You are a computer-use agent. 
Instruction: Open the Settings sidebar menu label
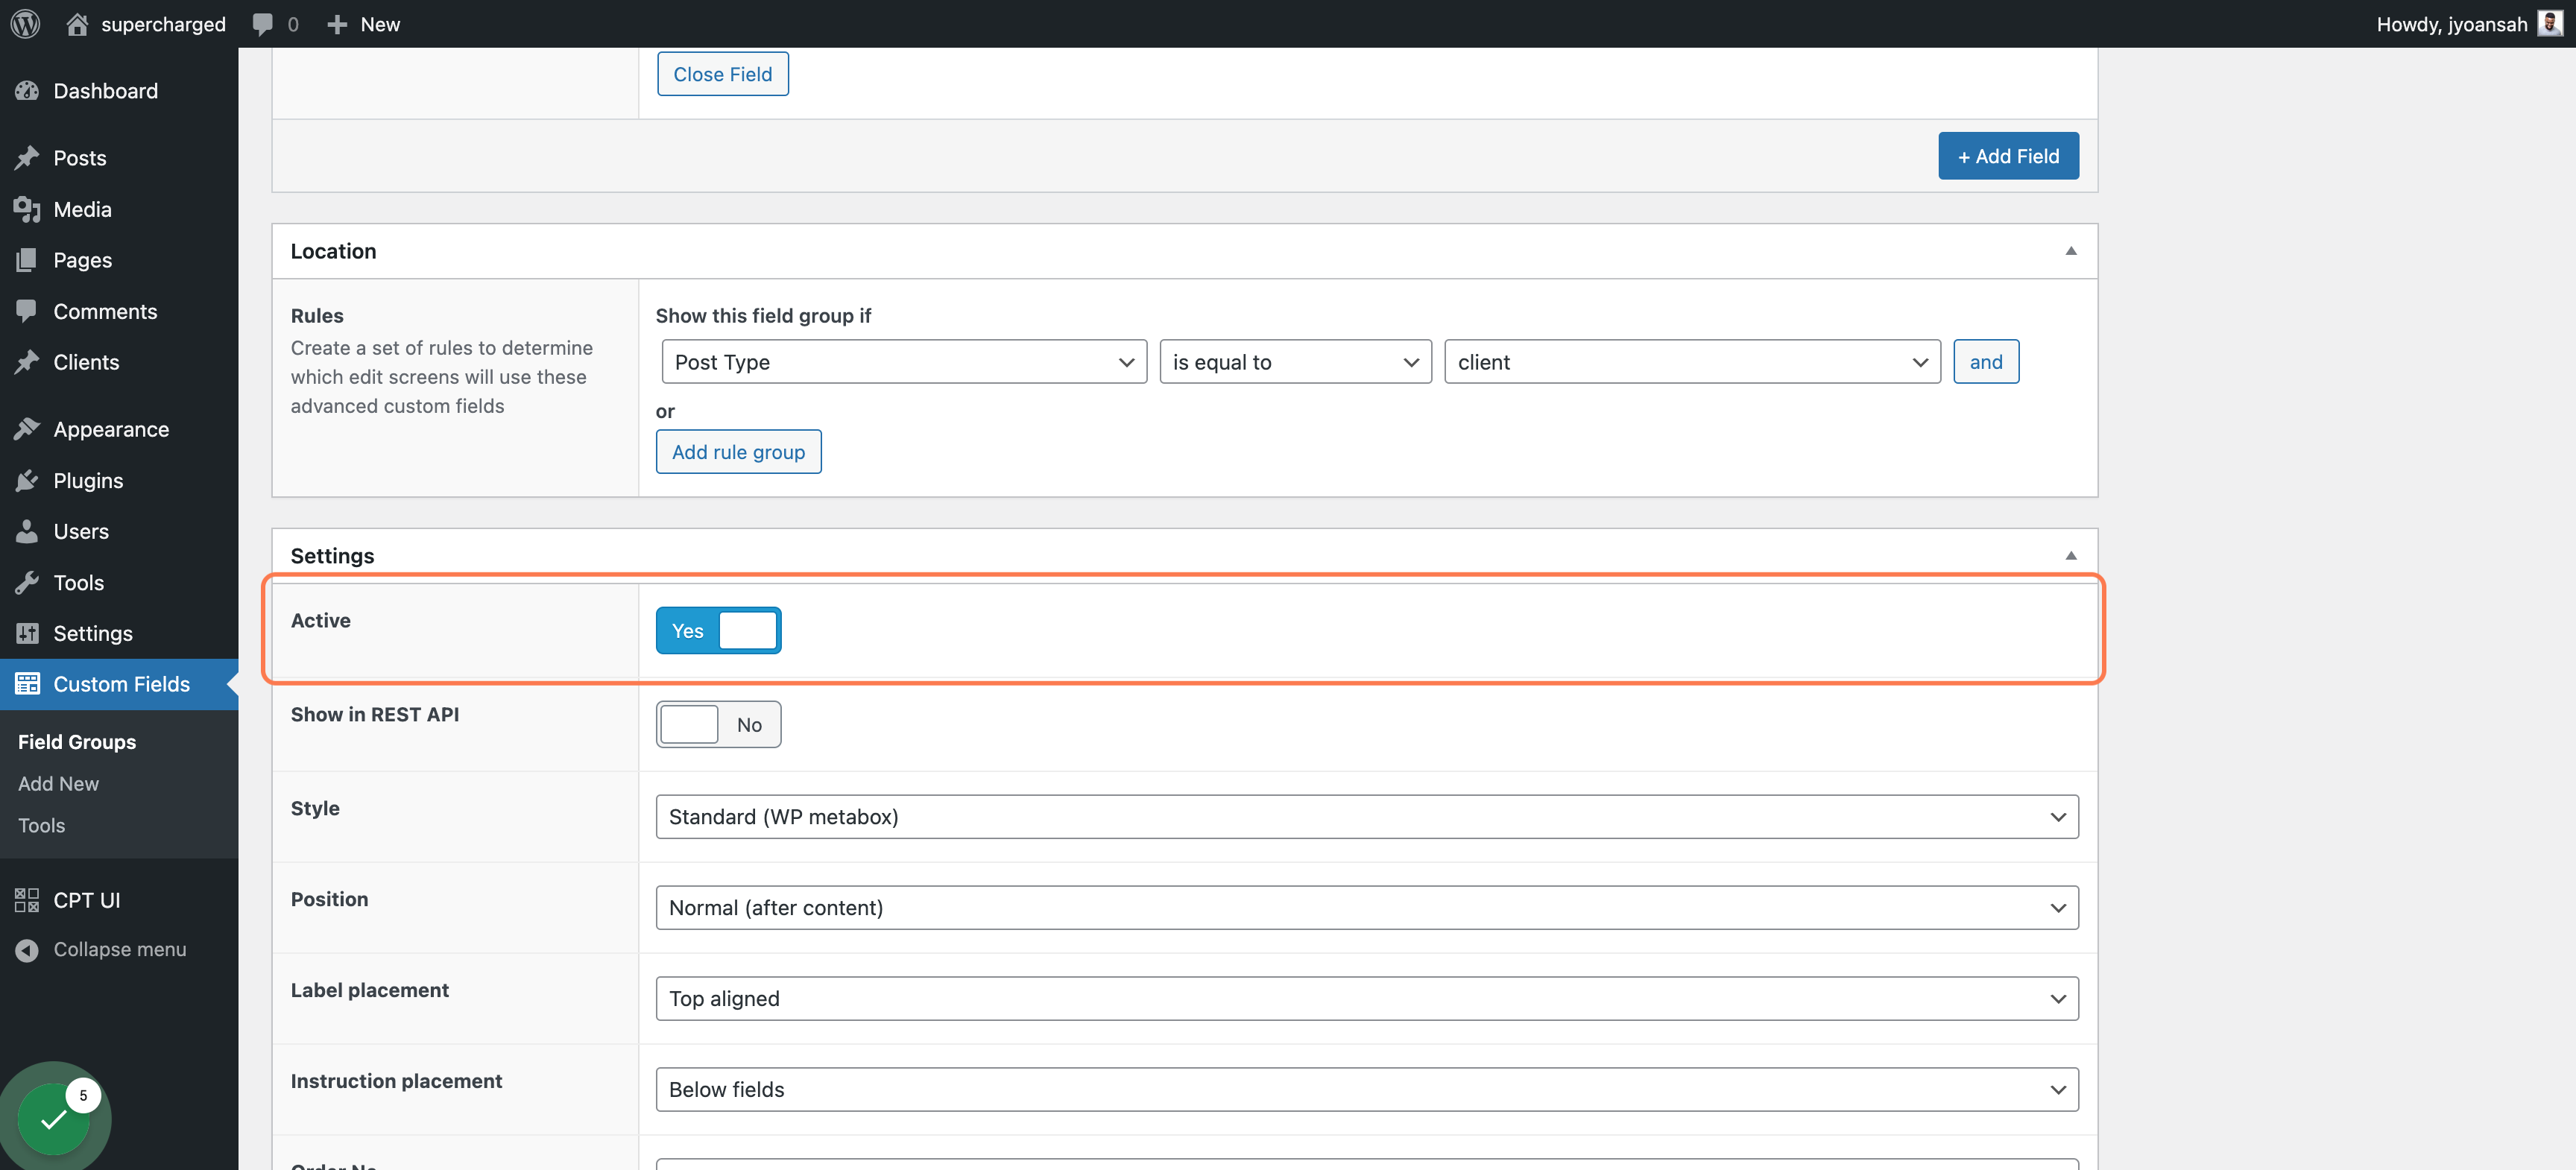[93, 634]
